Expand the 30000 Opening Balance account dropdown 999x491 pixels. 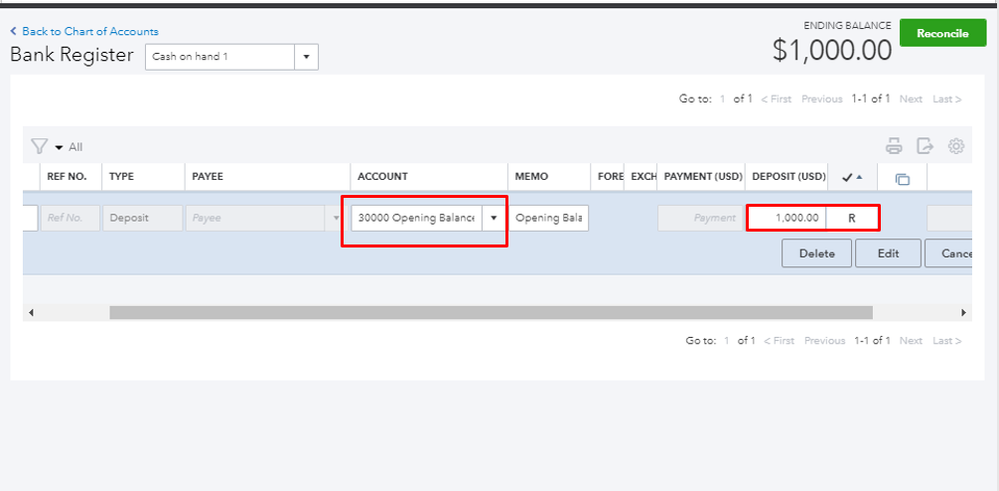pyautogui.click(x=494, y=218)
